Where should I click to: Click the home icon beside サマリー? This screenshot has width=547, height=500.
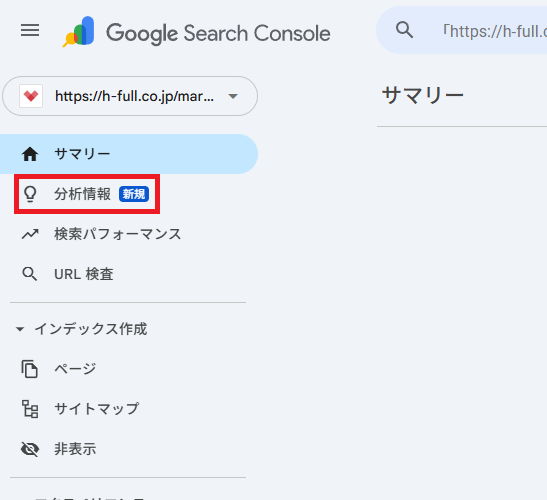point(30,154)
